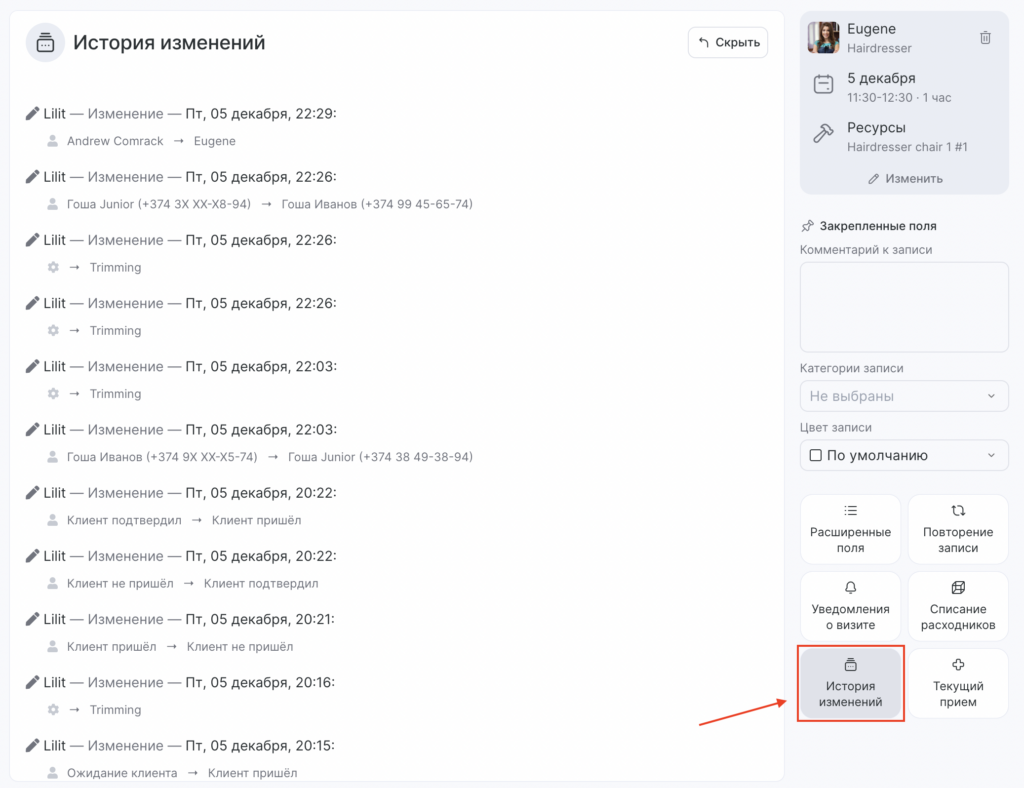The width and height of the screenshot is (1024, 788).
Task: Click person icon beside Клиент пришёл → Клиент не пришёл
Action: (x=52, y=647)
